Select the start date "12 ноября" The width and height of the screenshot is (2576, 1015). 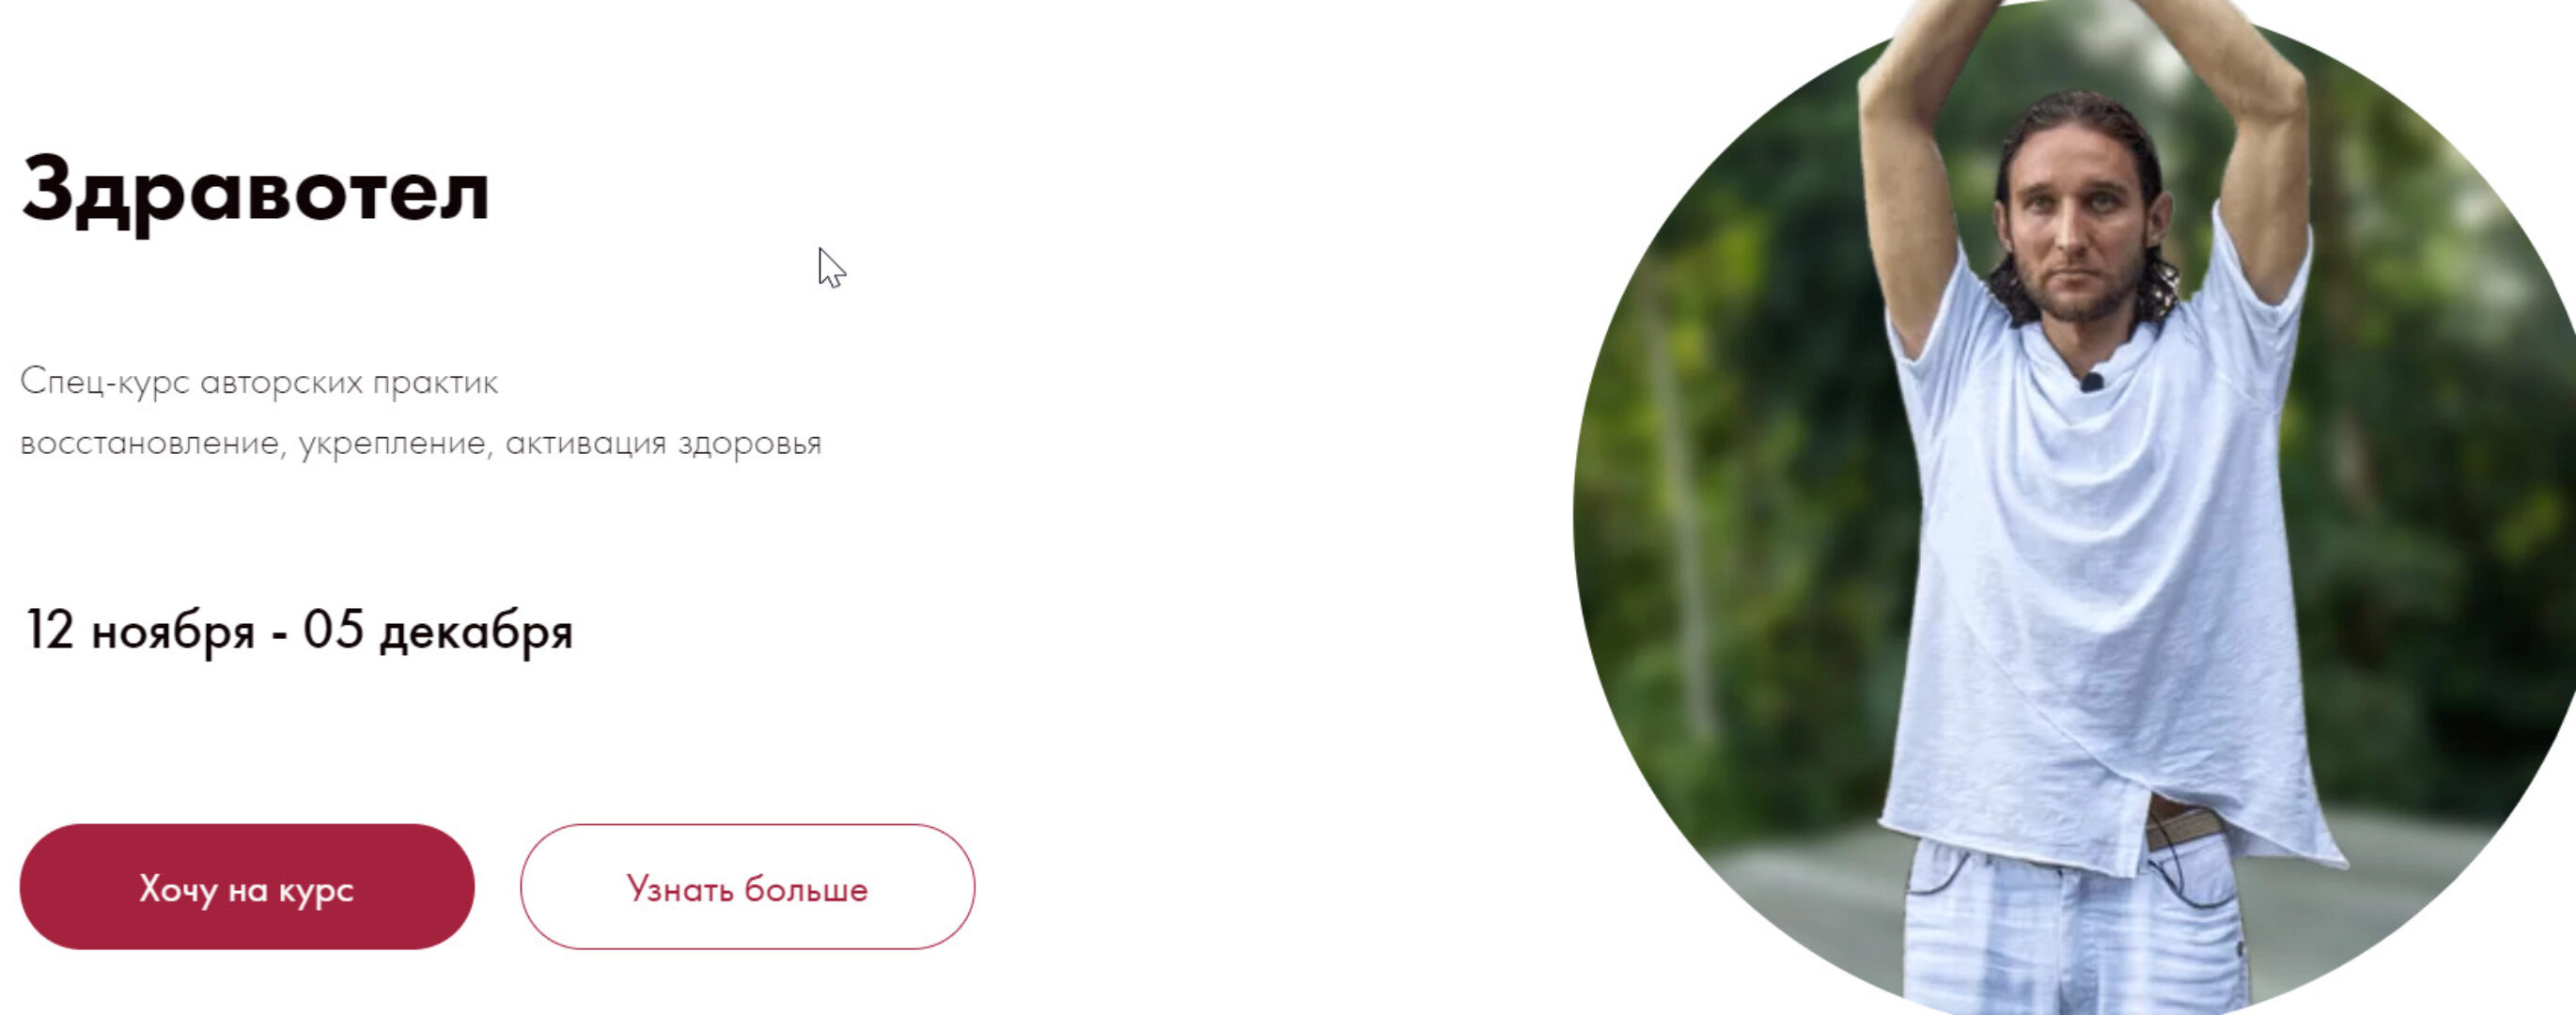(x=140, y=632)
